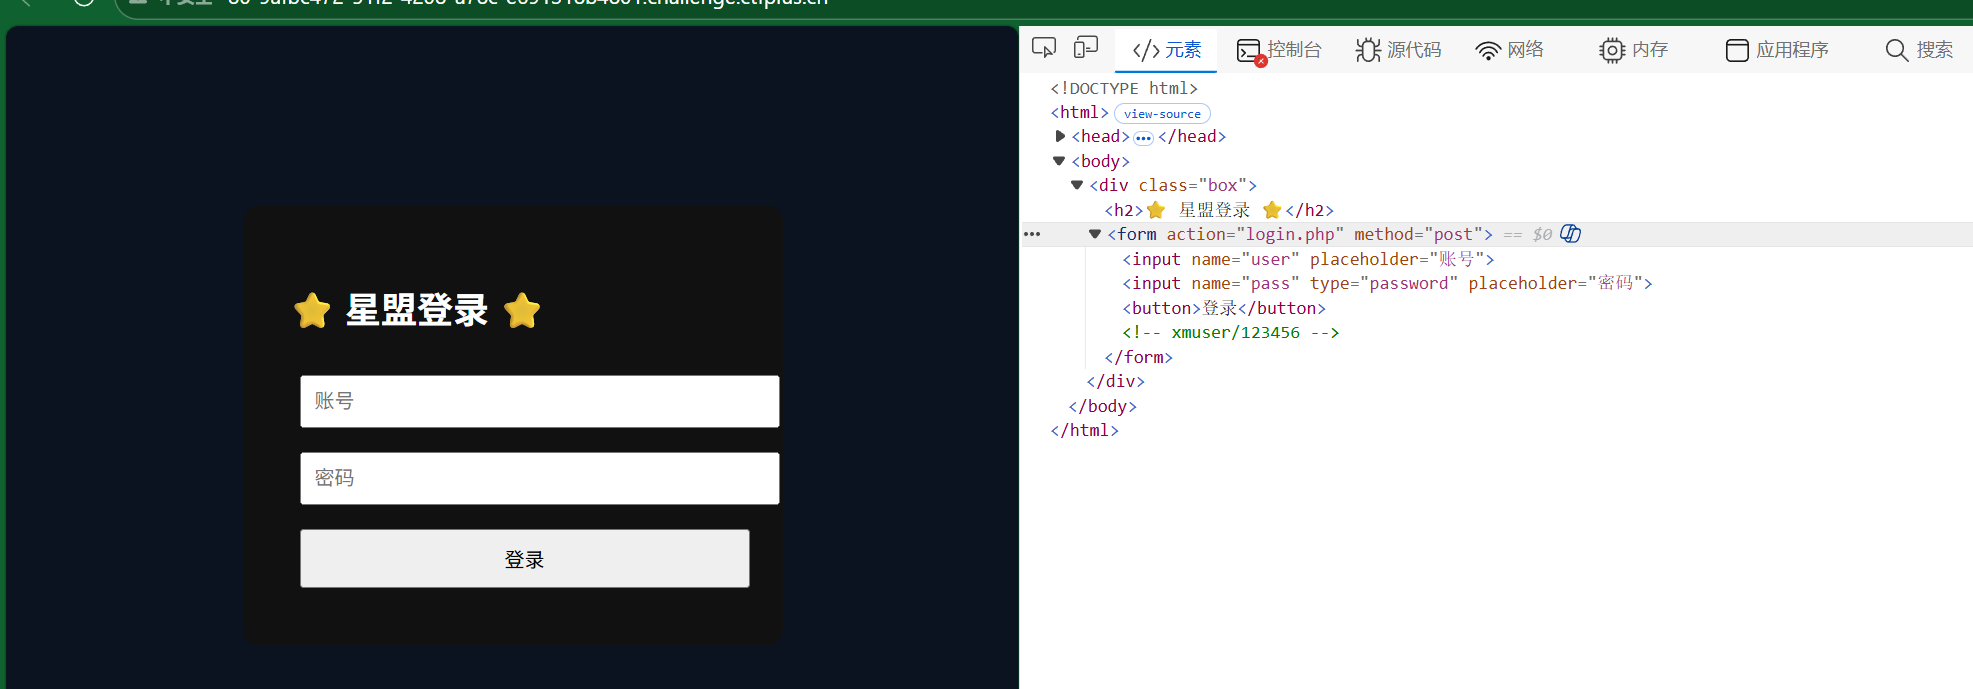Screen dimensions: 1973x689
Task: Click the ellipsis menu beside form row
Action: (1032, 234)
